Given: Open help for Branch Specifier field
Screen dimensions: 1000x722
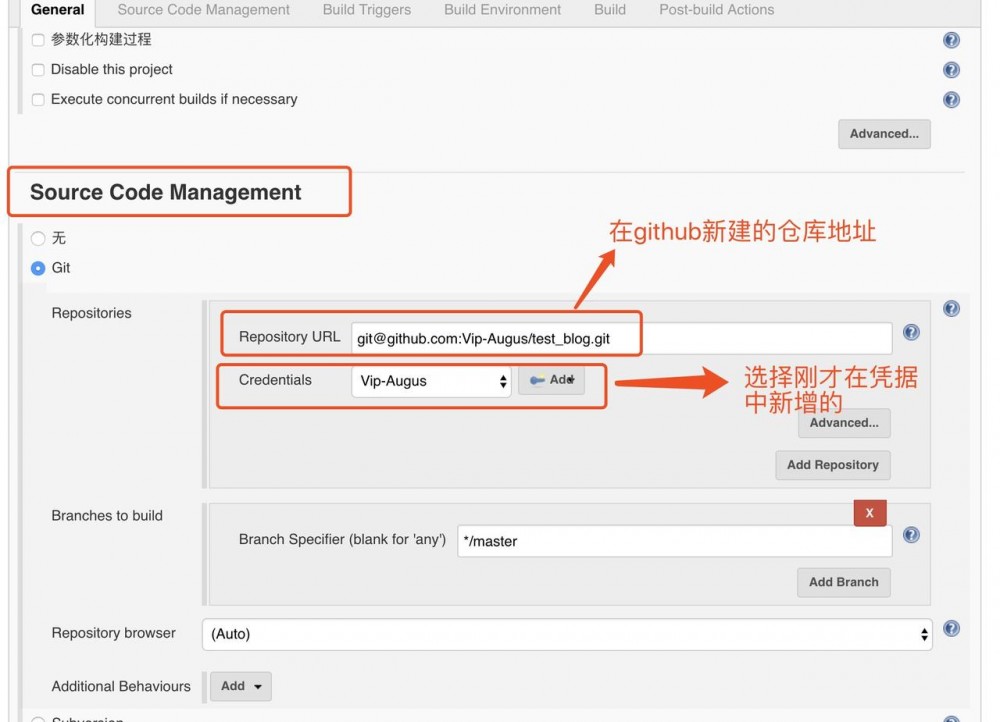Looking at the screenshot, I should click(x=911, y=535).
